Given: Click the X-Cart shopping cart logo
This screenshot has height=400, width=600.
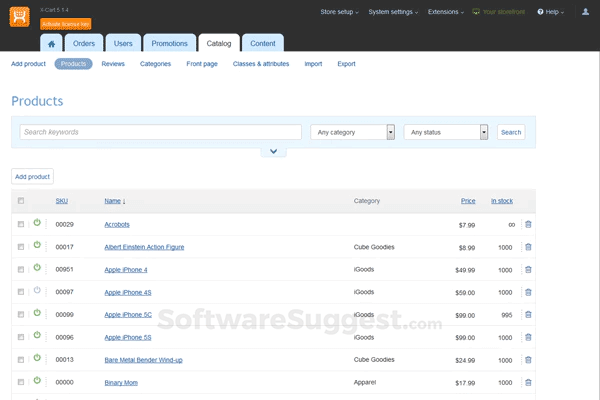Looking at the screenshot, I should coord(19,17).
